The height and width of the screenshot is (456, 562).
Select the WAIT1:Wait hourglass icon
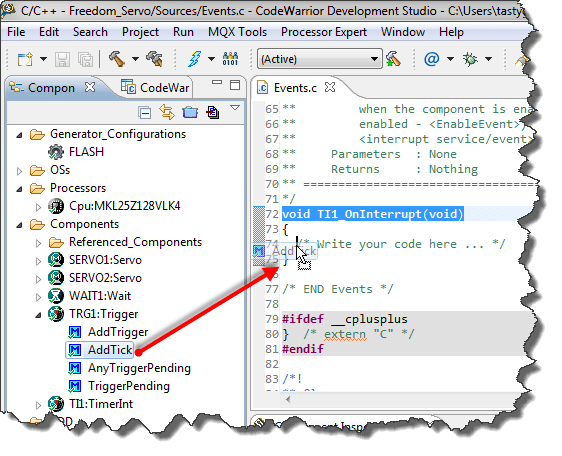(x=56, y=296)
